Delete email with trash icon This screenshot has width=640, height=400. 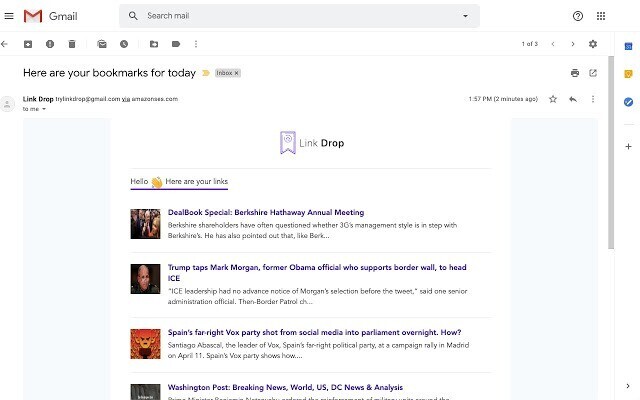pos(72,44)
